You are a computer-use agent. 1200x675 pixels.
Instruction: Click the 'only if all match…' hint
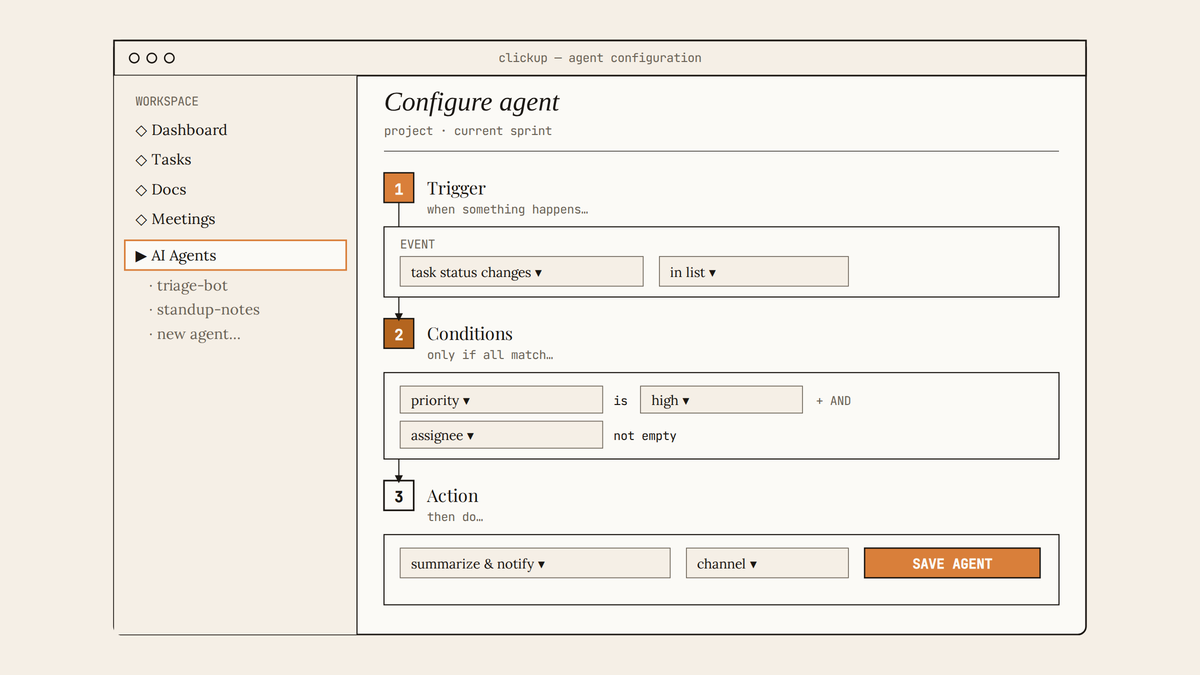[490, 355]
